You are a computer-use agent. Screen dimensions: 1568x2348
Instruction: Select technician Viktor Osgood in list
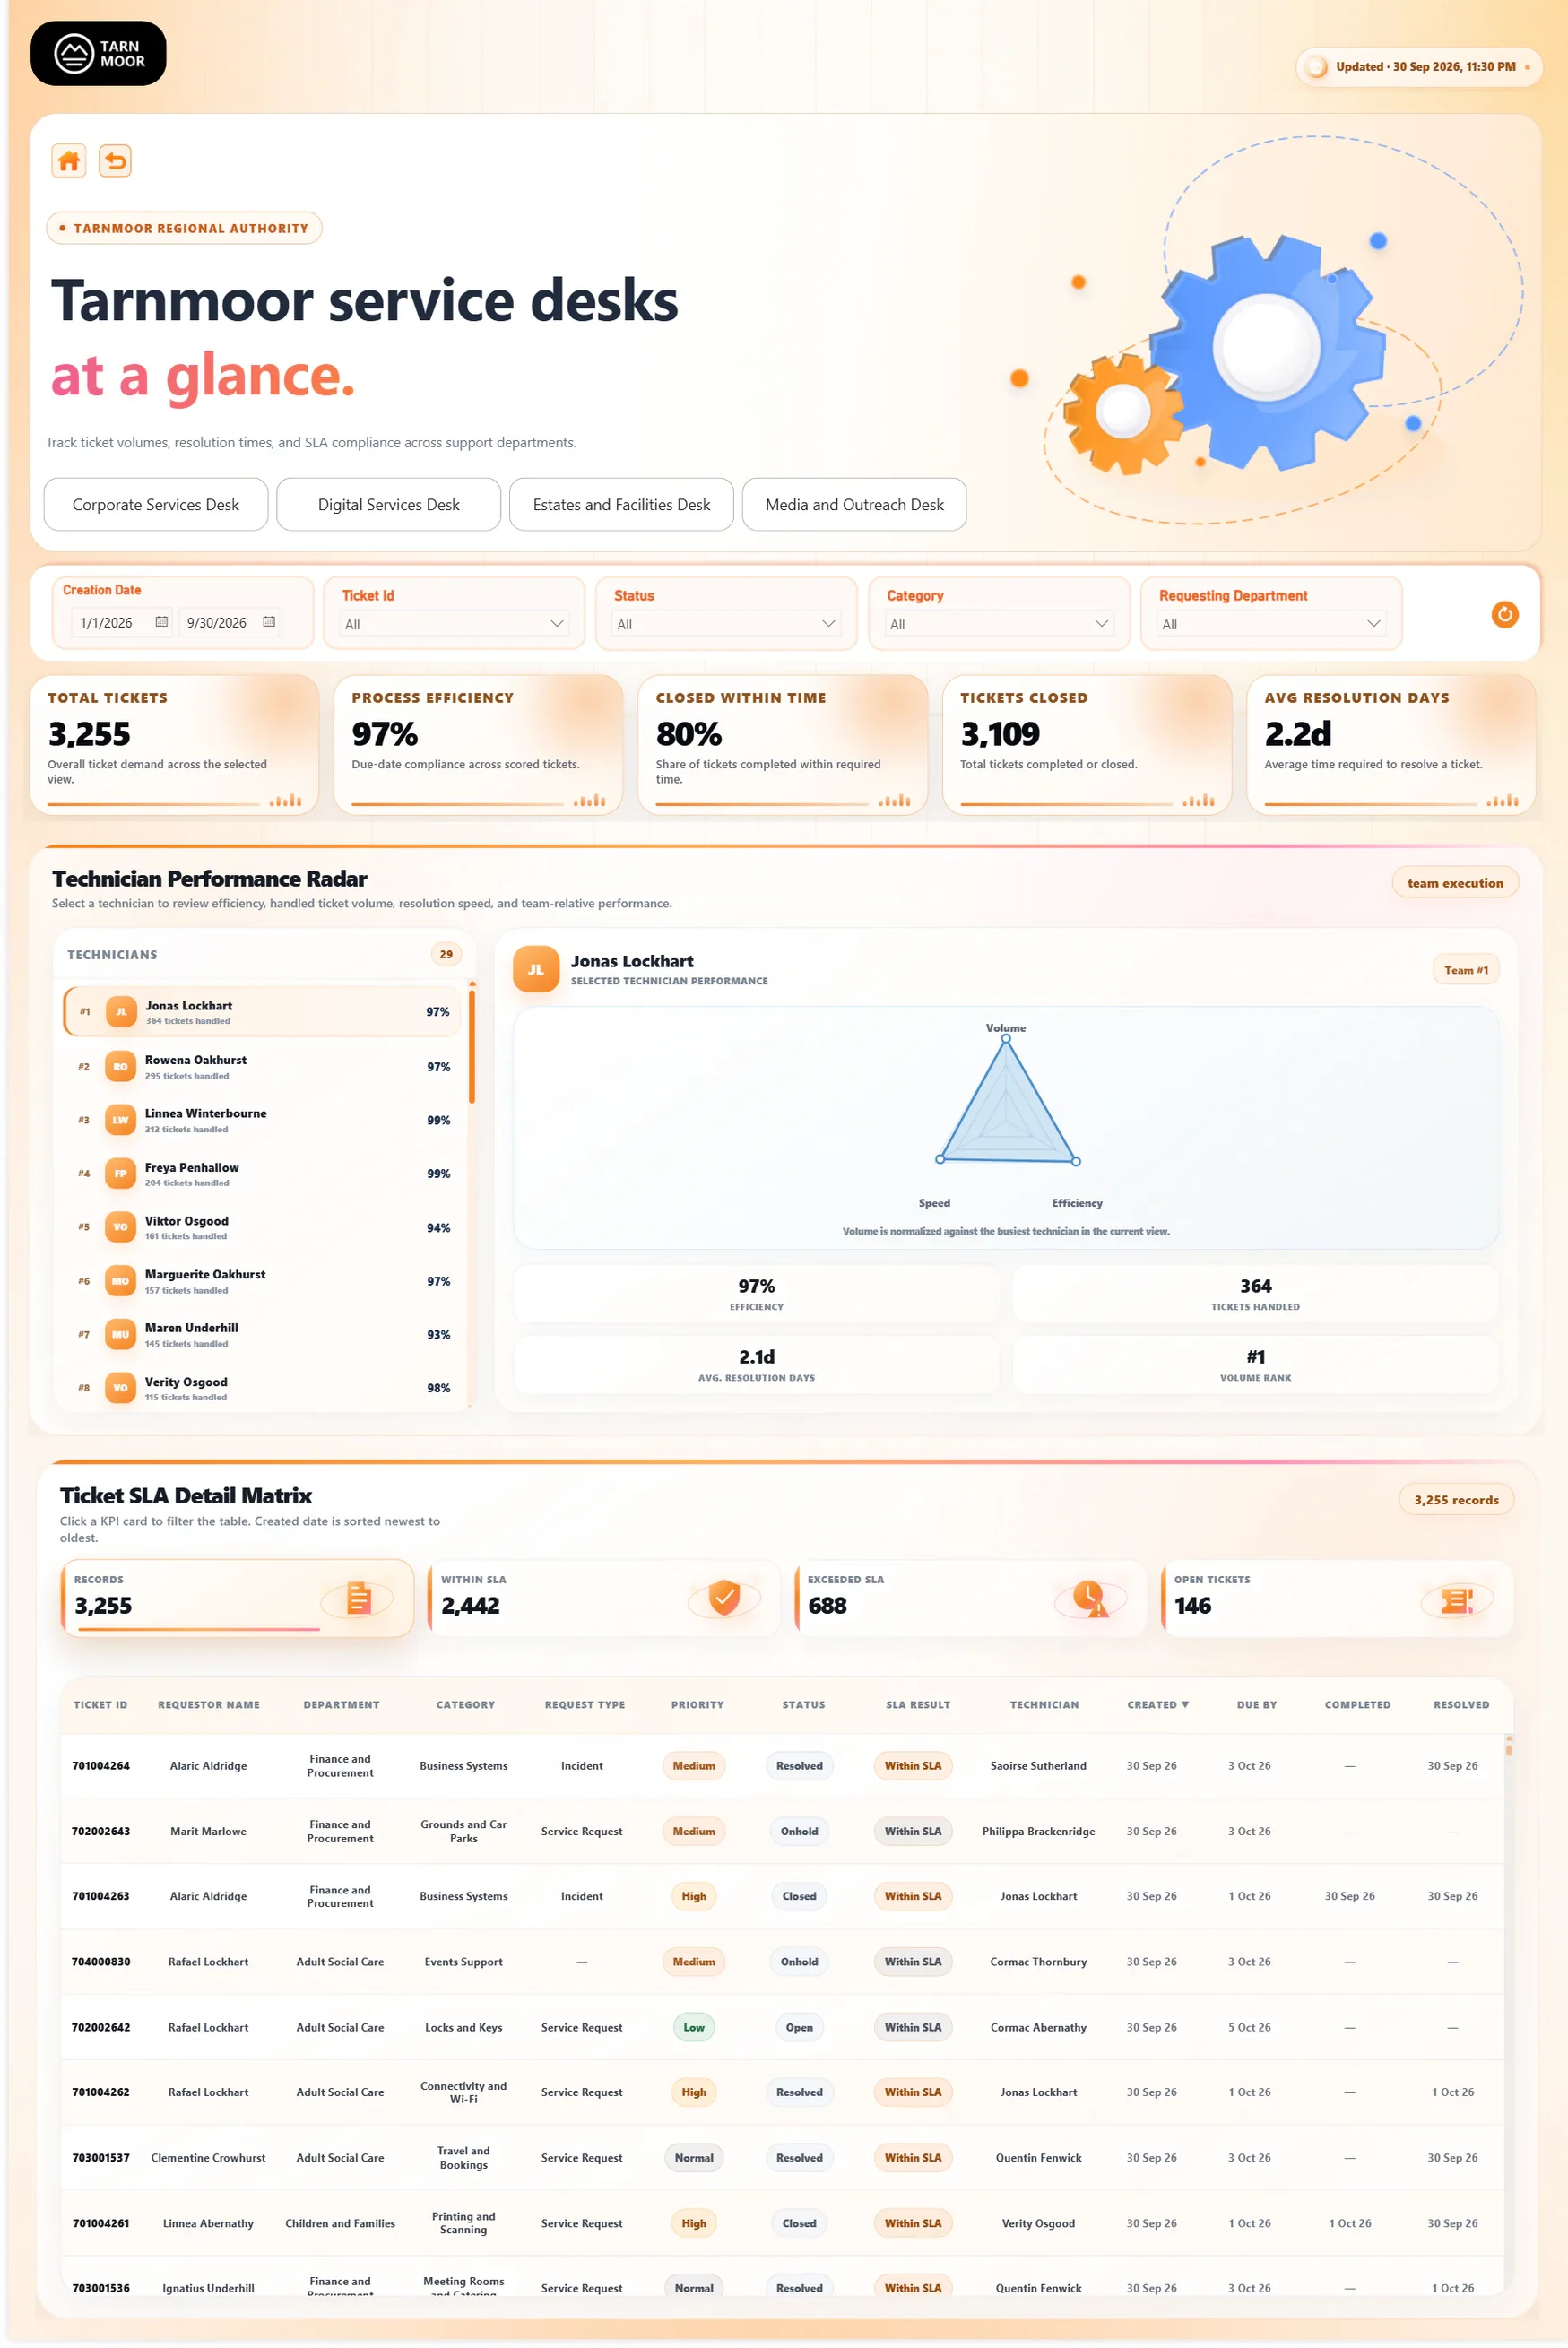(x=263, y=1227)
